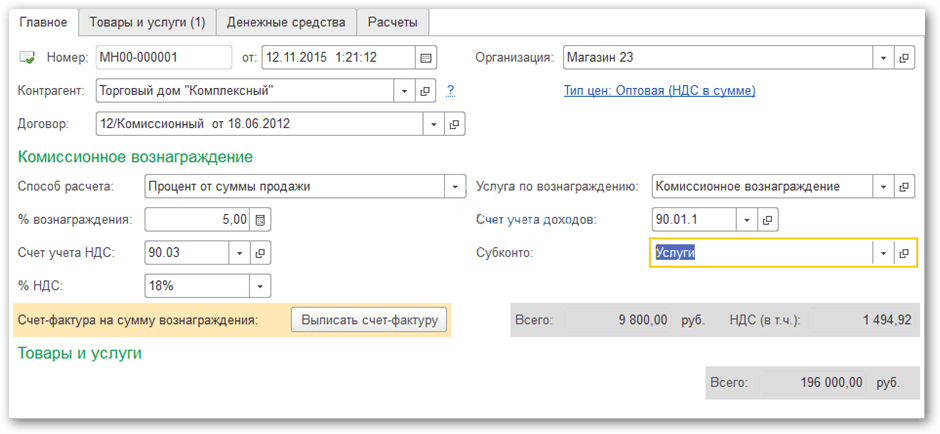The height and width of the screenshot is (434, 940).
Task: Expand the Способ расчета dropdown
Action: pos(456,187)
